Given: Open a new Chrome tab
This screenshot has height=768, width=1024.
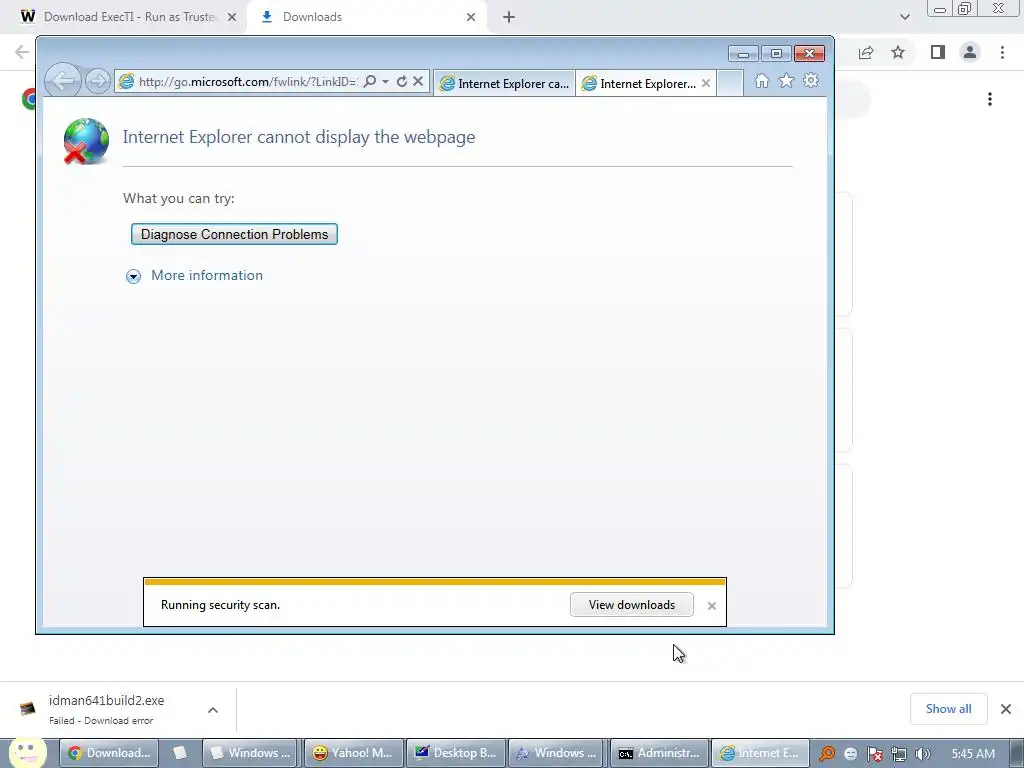Looking at the screenshot, I should [x=509, y=17].
